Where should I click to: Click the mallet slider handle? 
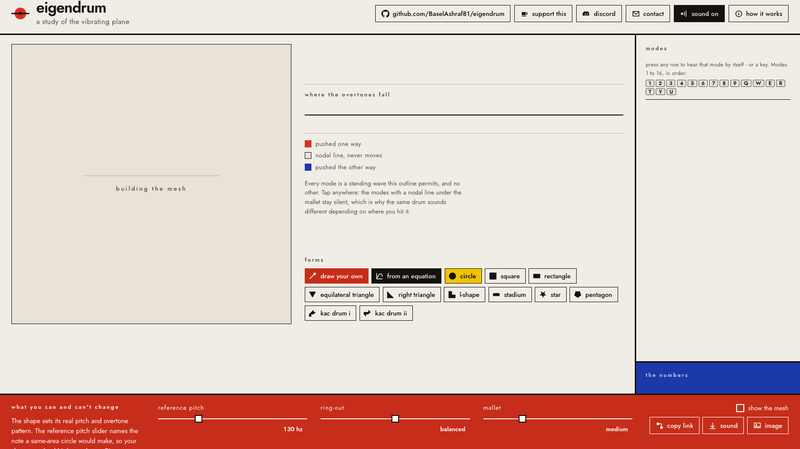[522, 419]
